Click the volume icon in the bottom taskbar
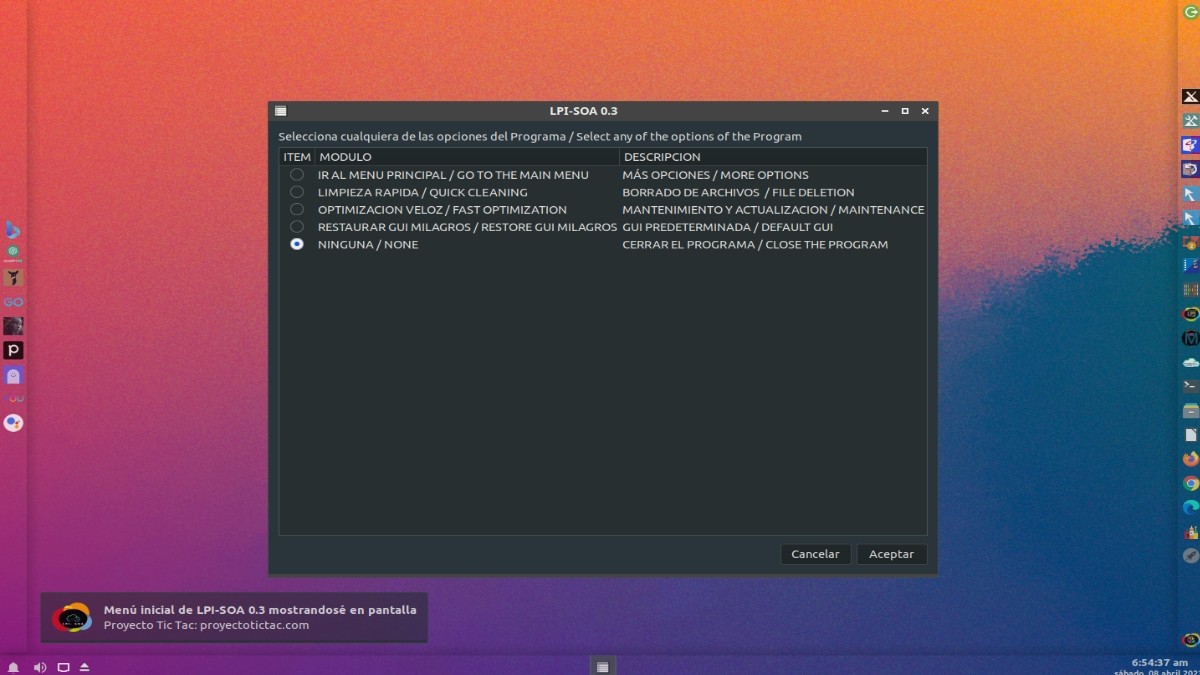This screenshot has height=675, width=1200. 40,667
